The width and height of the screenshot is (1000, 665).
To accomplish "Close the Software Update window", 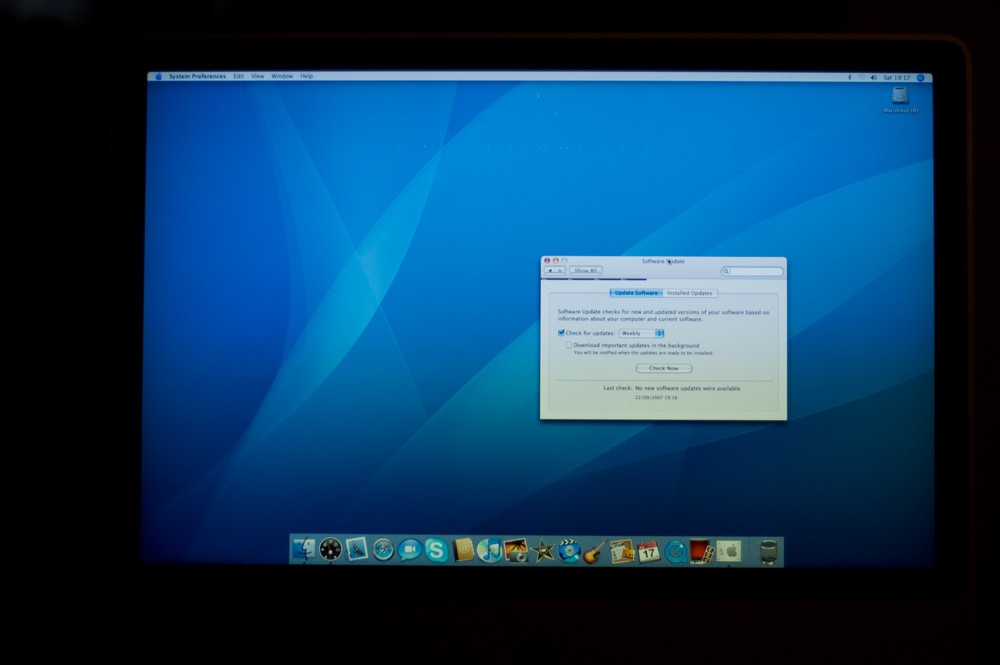I will pos(547,261).
